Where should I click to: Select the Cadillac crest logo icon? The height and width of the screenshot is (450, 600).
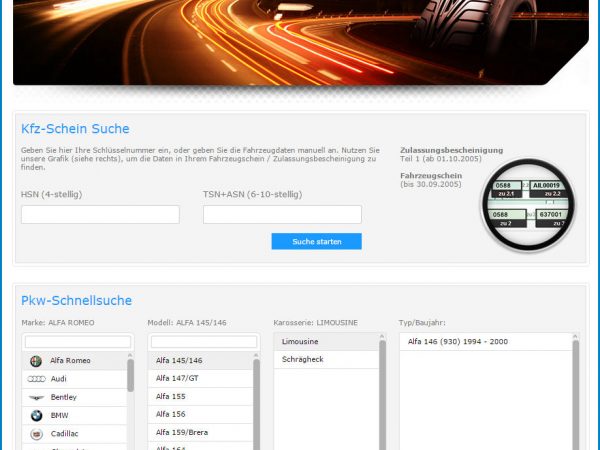[36, 434]
